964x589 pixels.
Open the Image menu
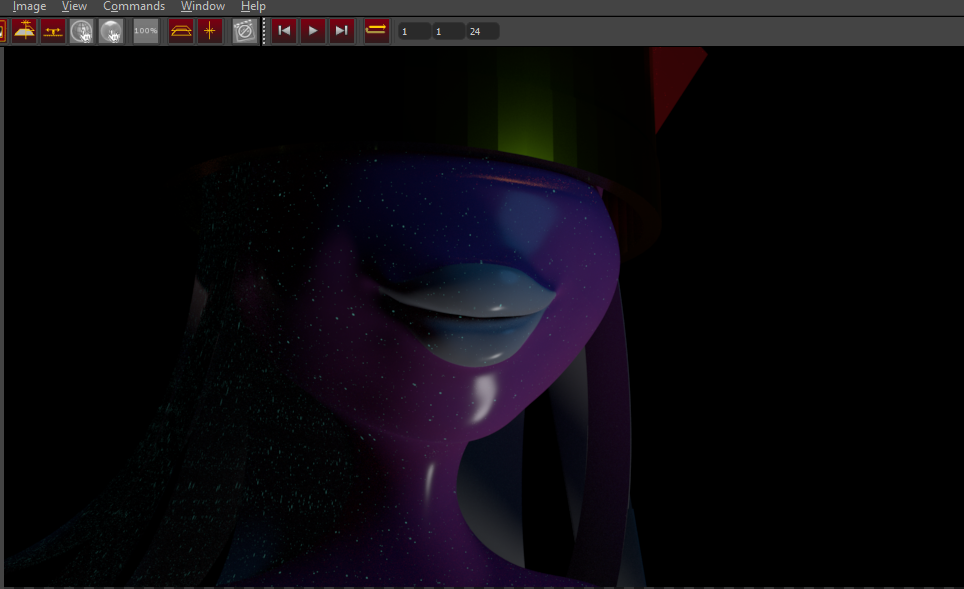click(x=29, y=6)
